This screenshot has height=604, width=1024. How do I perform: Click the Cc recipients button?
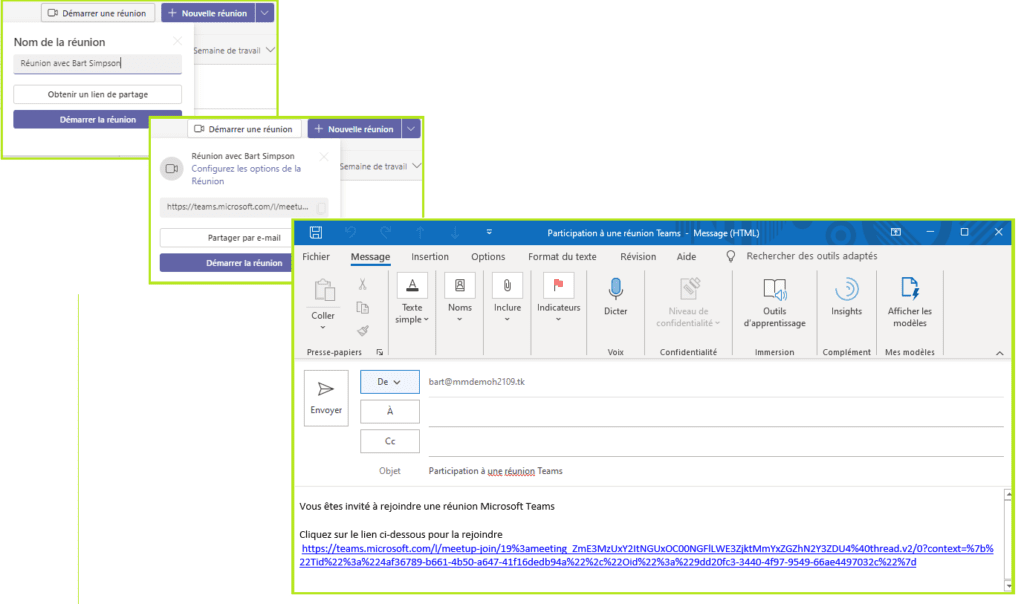click(x=390, y=441)
